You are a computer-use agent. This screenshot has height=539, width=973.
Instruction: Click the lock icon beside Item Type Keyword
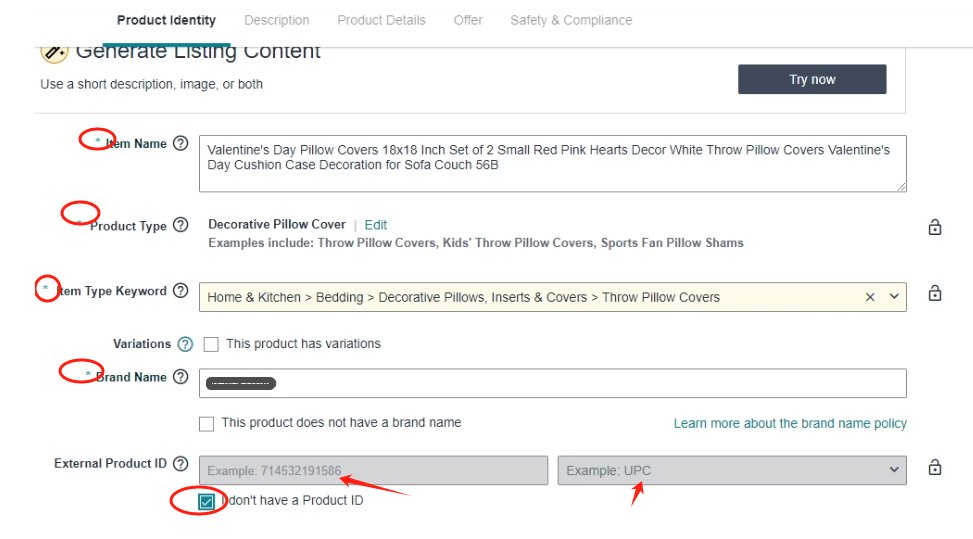click(x=935, y=293)
